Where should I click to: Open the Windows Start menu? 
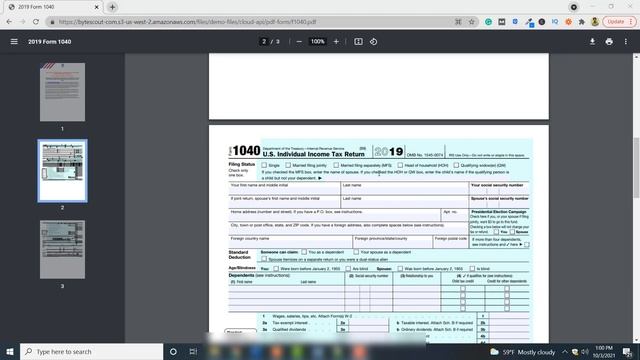tap(10, 351)
